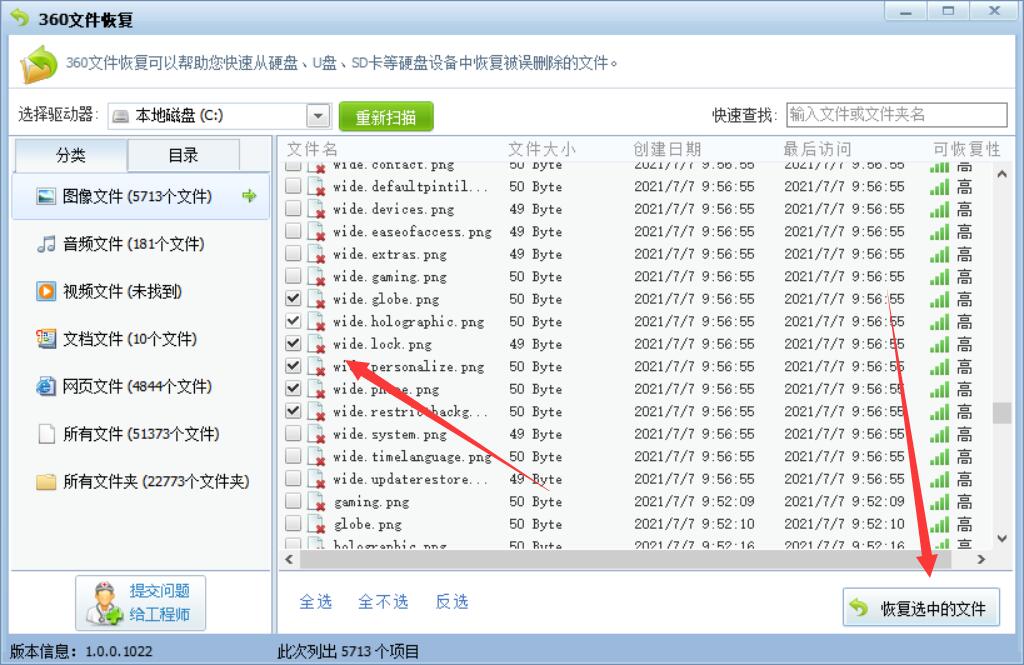This screenshot has width=1024, height=665.
Task: Select the wide.updaterestore file name
Action: coord(410,479)
